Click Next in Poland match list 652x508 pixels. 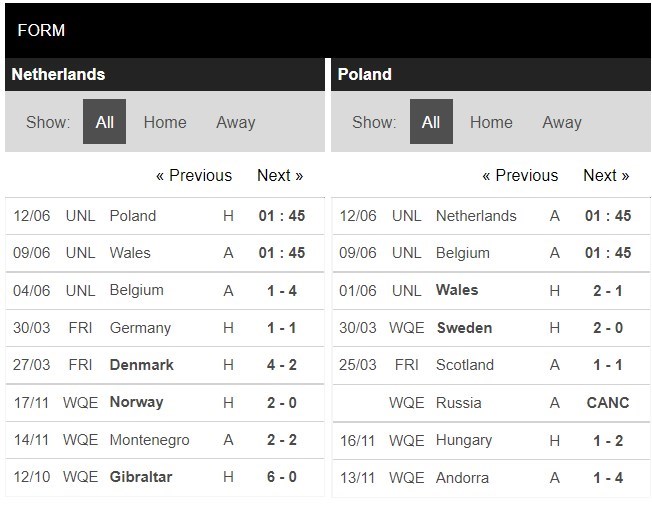606,175
